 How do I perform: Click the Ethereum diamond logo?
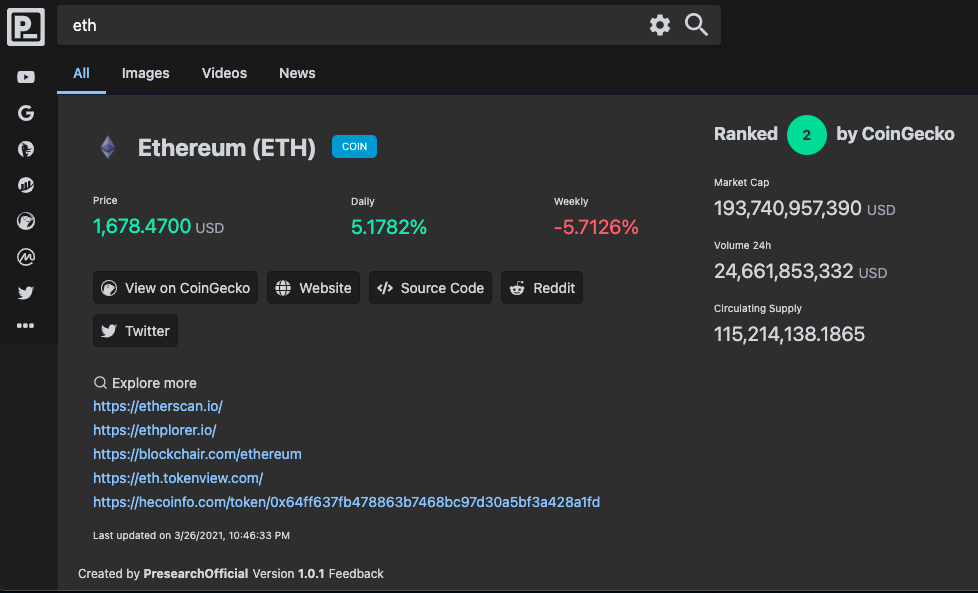tap(108, 147)
